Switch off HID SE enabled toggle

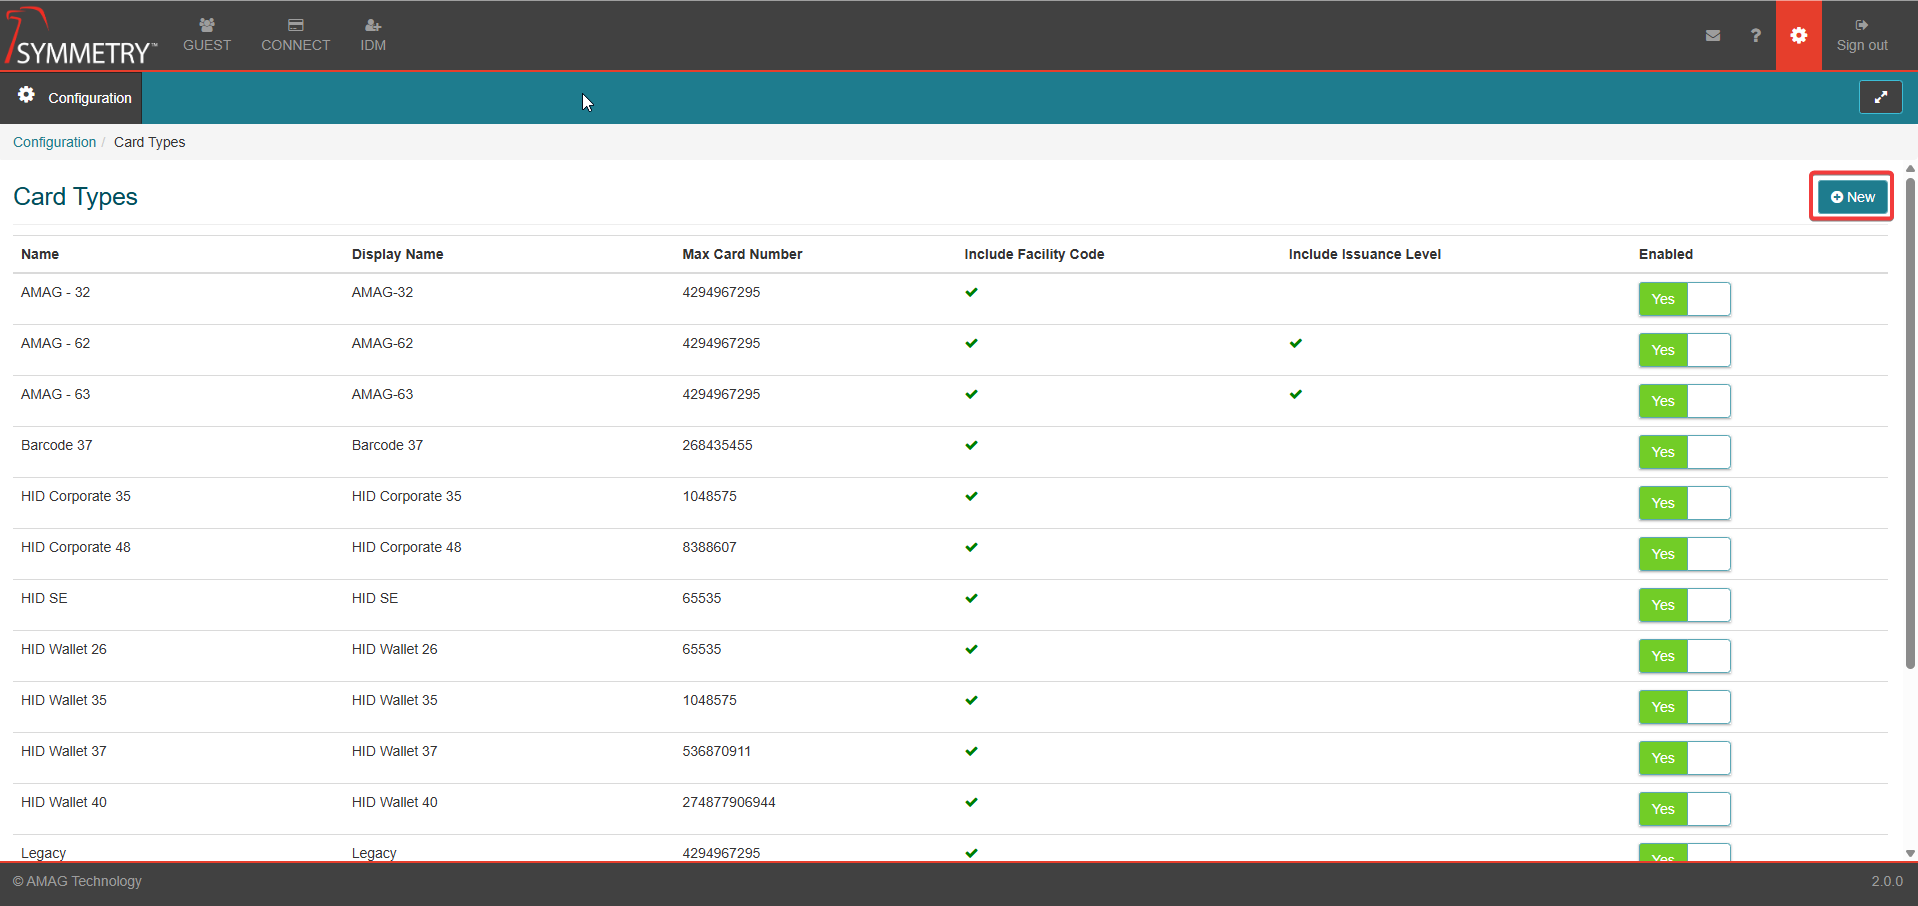[1684, 605]
